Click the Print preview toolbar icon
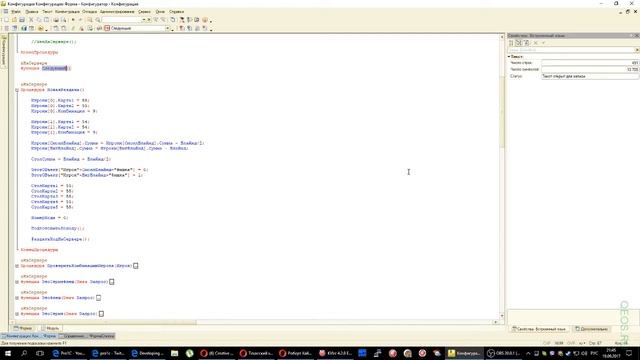 point(64,20)
